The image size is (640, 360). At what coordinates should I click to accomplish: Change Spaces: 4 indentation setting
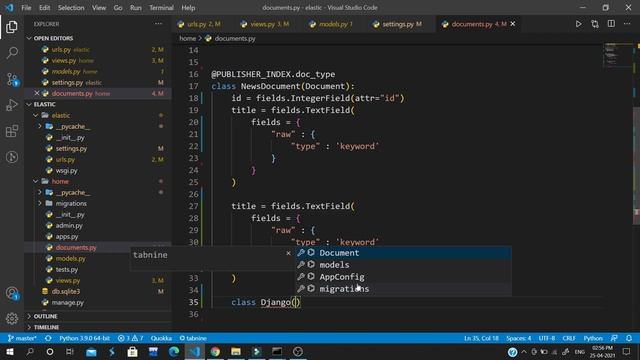point(519,338)
